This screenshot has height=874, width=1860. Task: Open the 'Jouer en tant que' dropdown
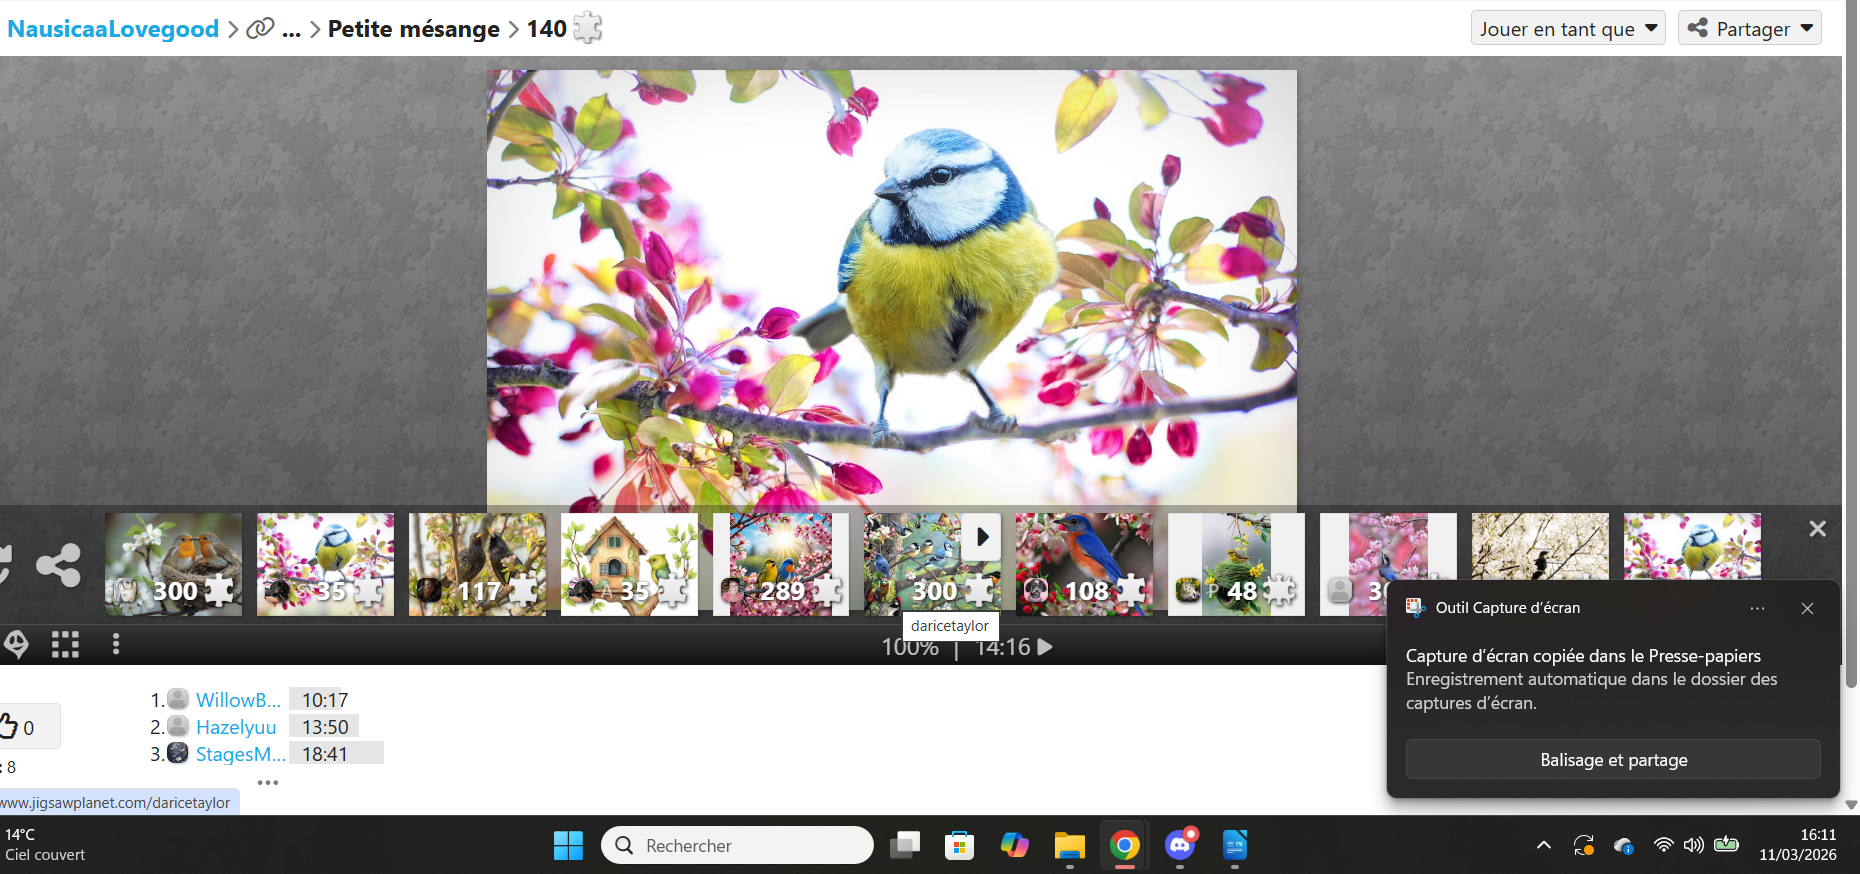[x=1568, y=28]
